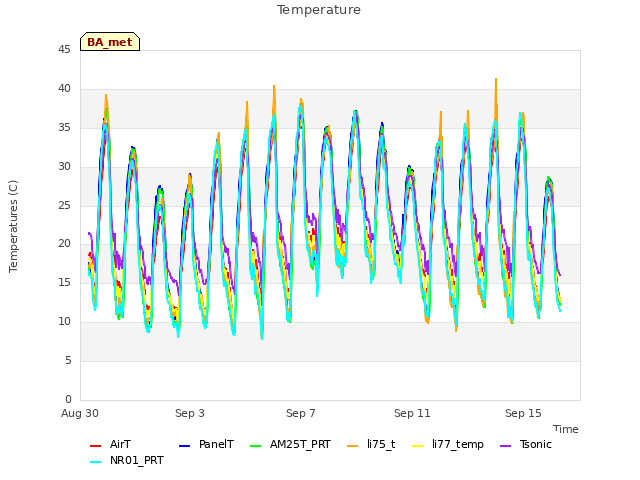
Task: Click the Temperature chart title
Action: coord(319,10)
